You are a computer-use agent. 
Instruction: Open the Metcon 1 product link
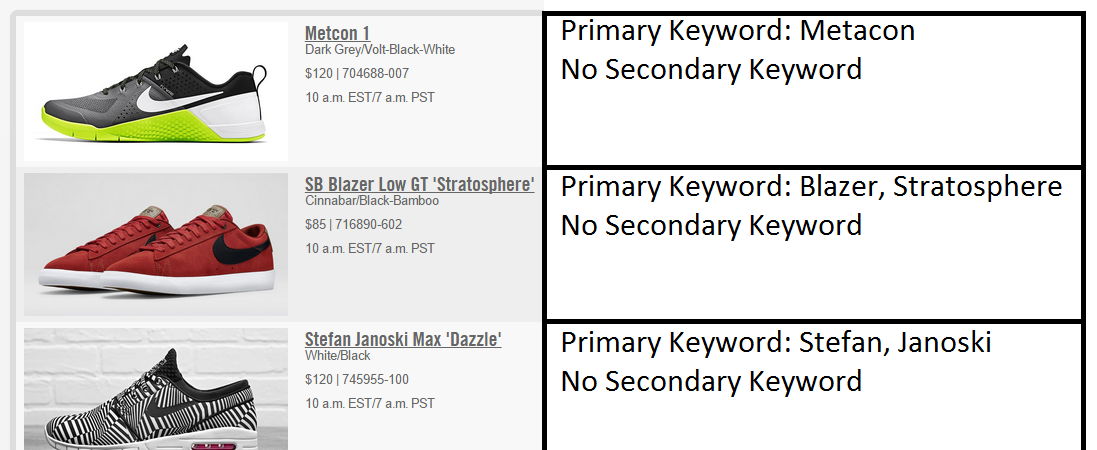click(337, 33)
